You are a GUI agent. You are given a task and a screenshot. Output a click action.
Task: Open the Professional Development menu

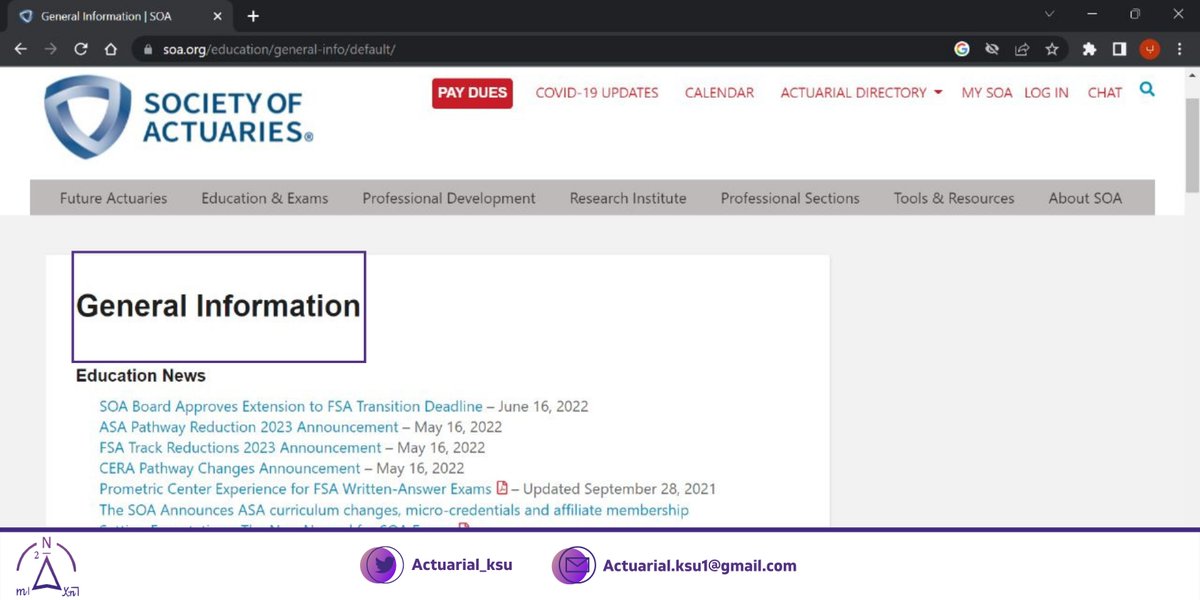449,198
